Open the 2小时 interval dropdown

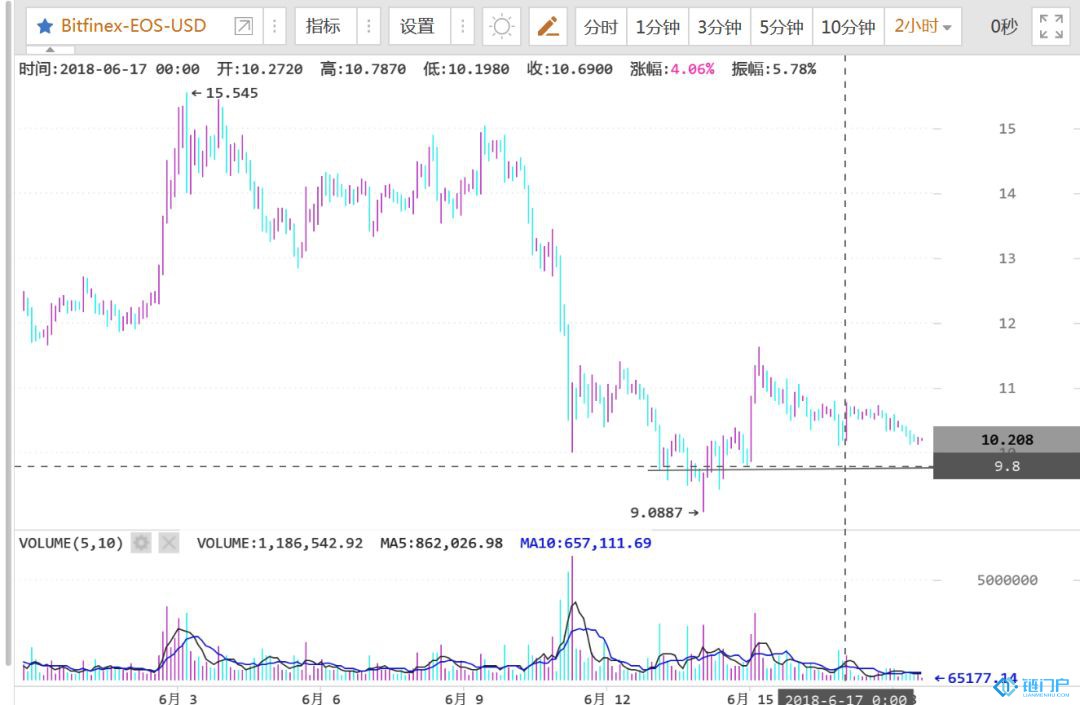922,27
